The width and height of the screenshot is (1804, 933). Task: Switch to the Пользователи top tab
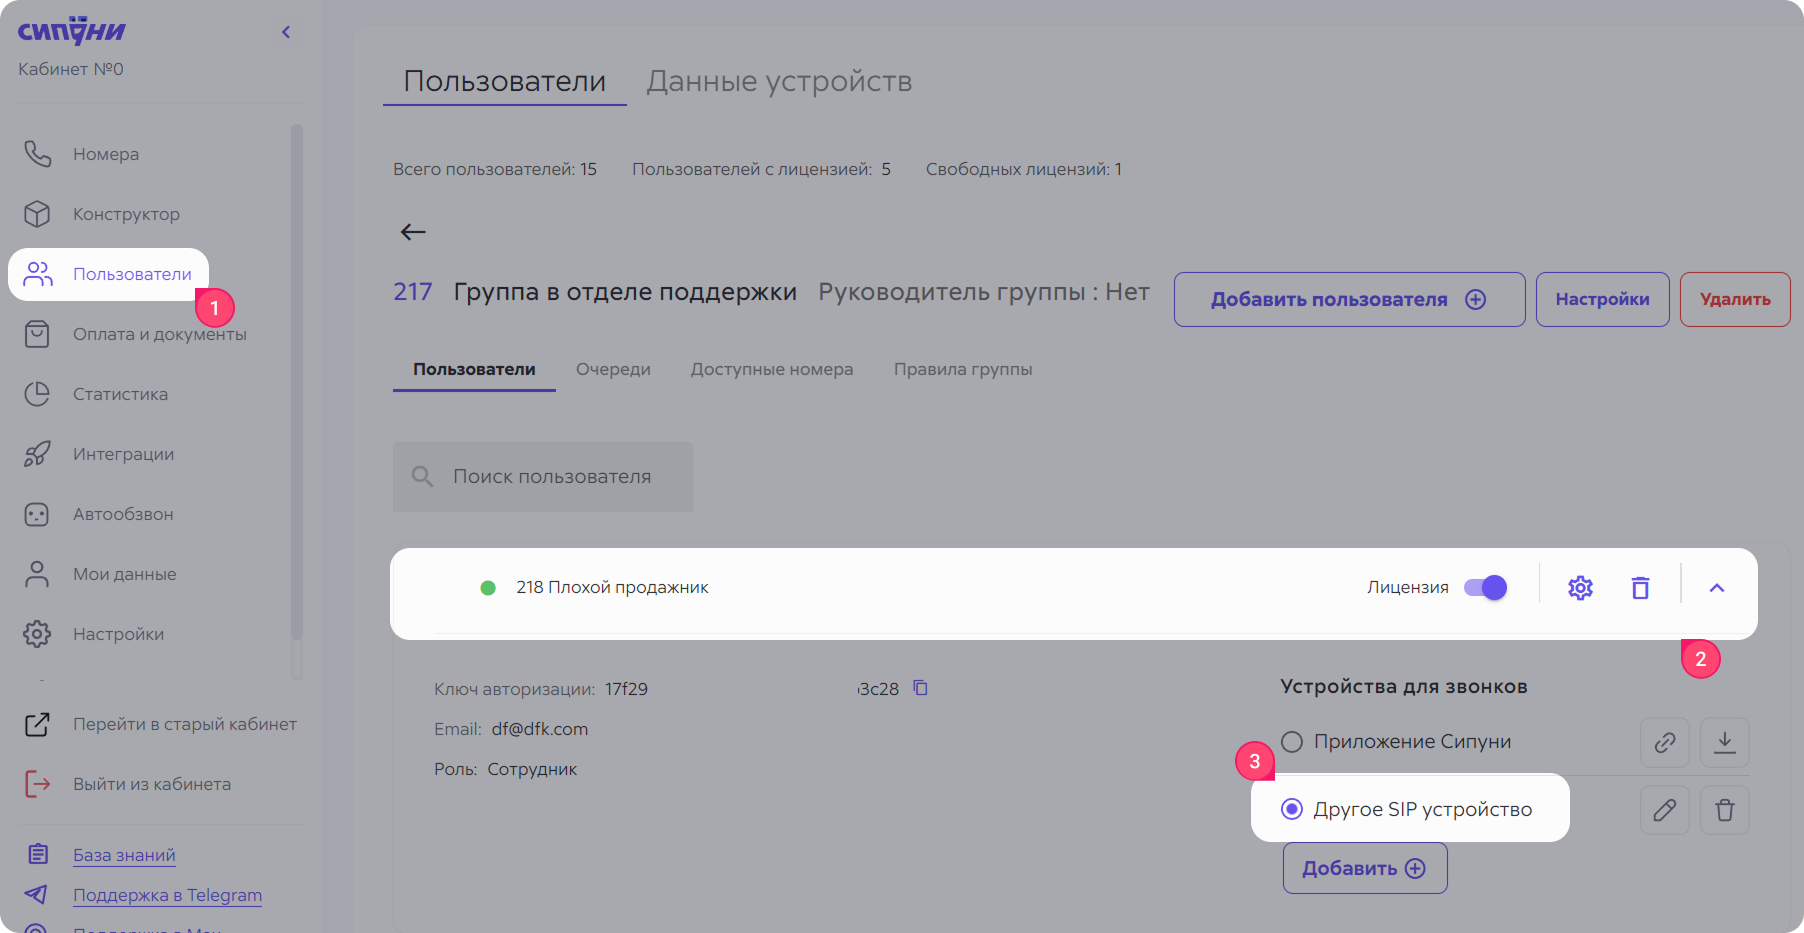(x=504, y=81)
